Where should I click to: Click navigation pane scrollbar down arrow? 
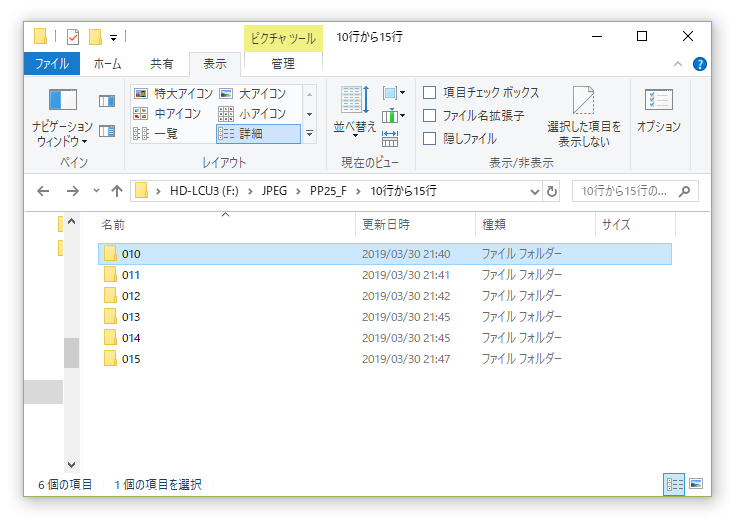tap(71, 465)
